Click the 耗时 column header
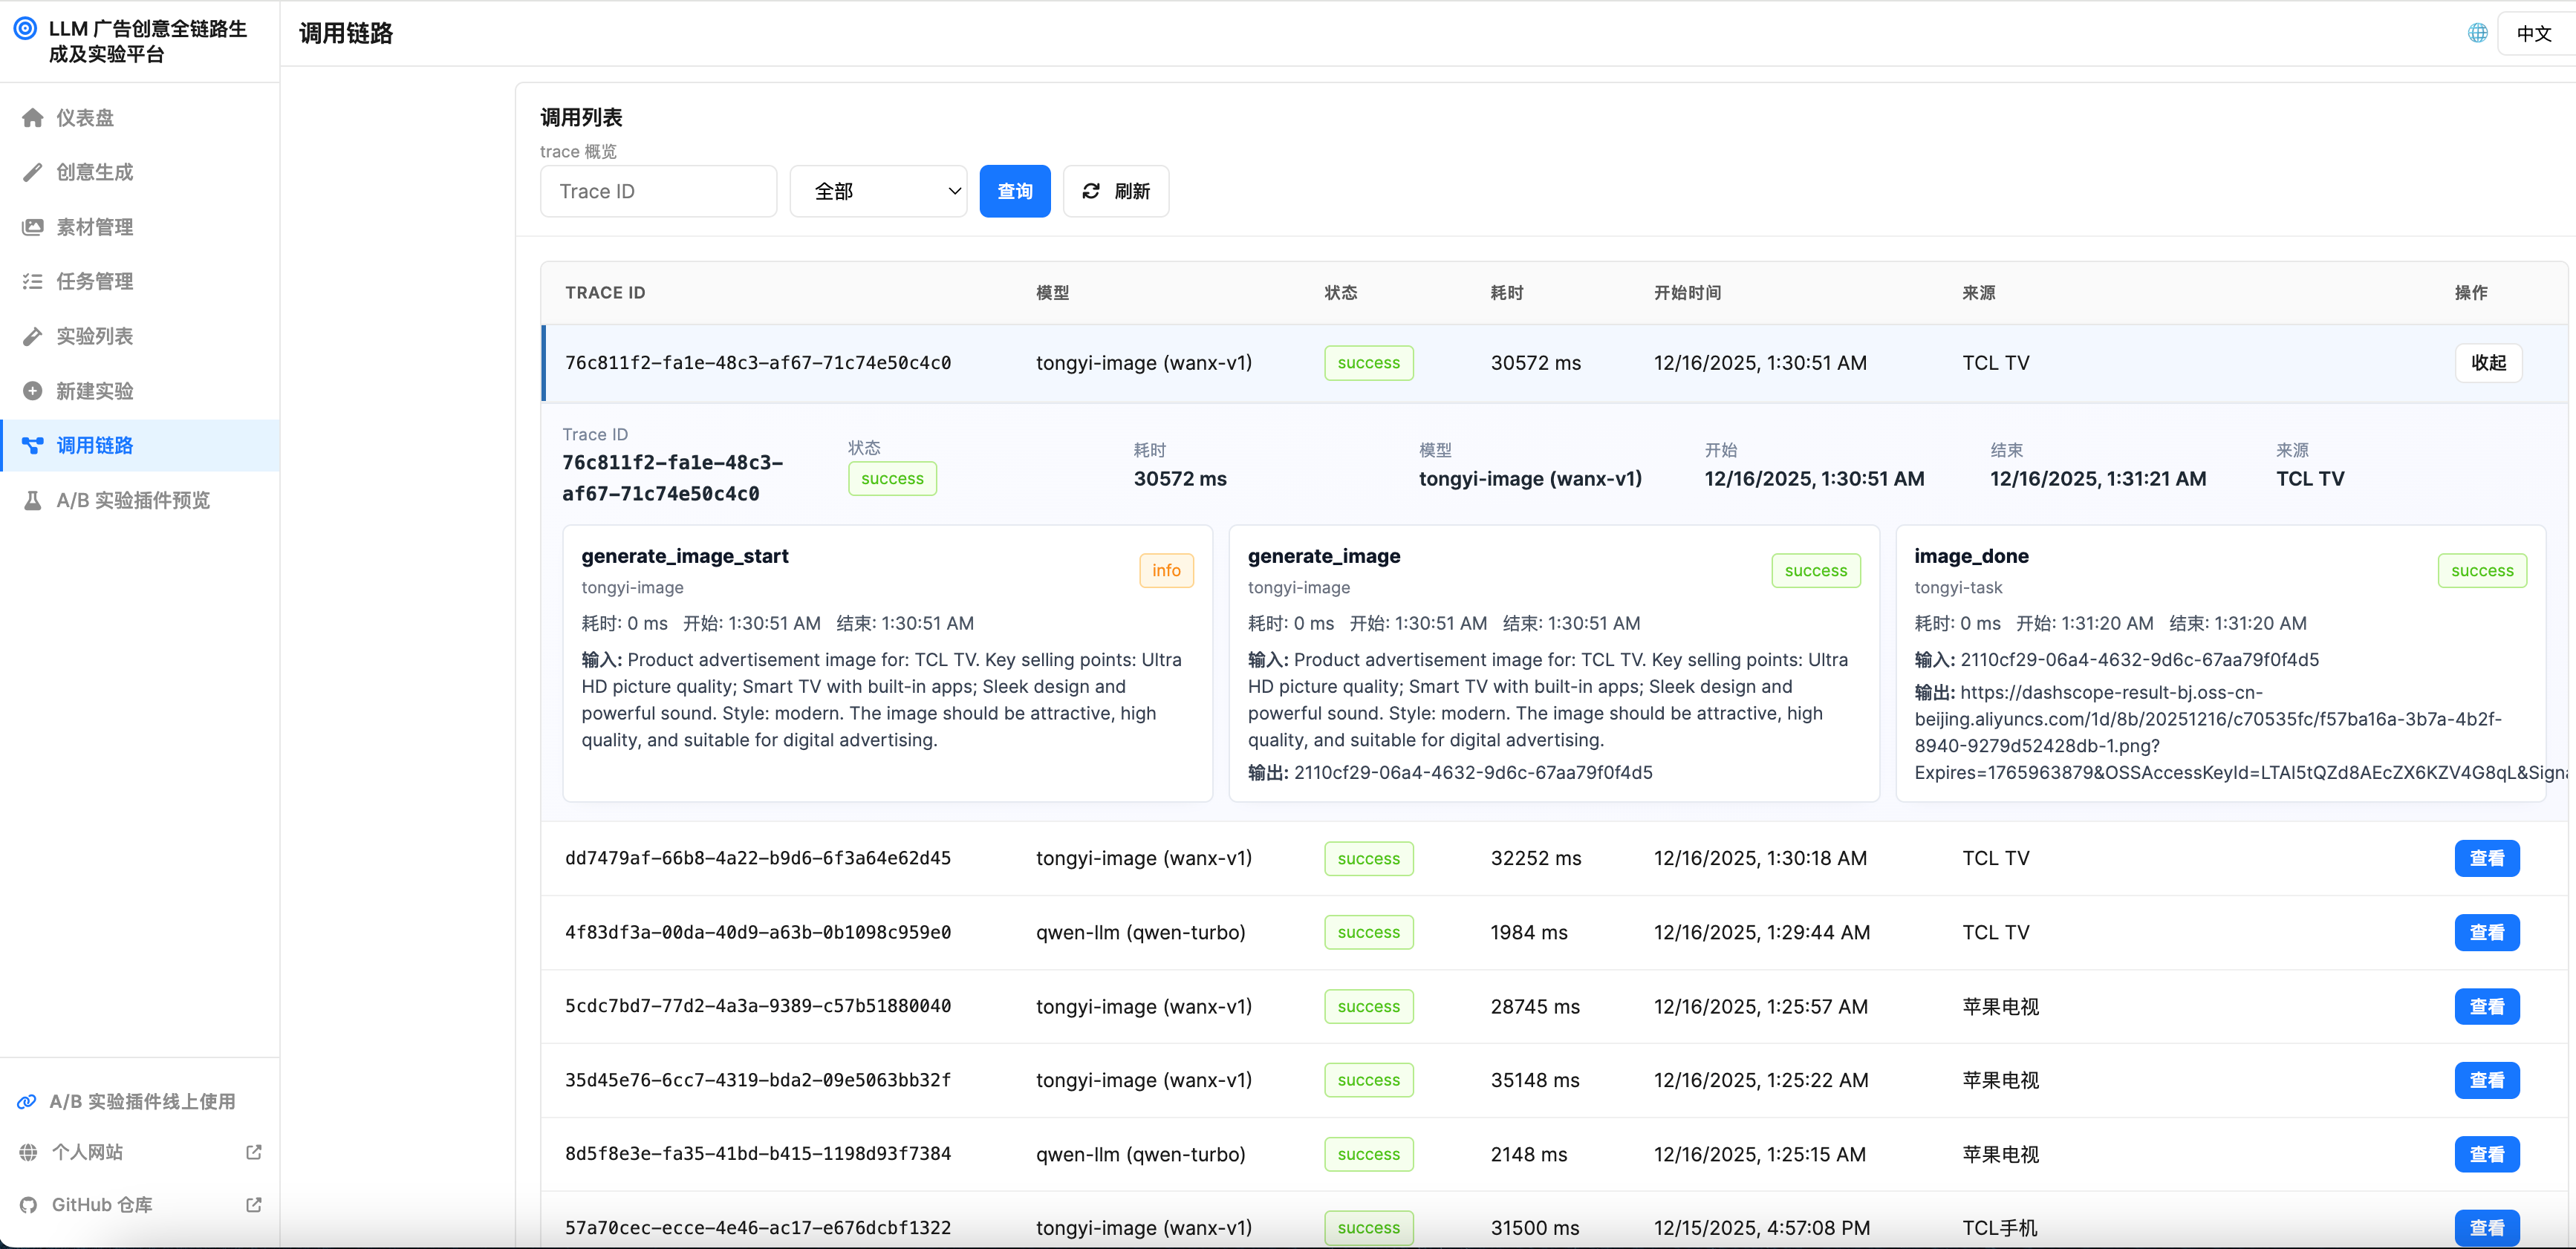 (x=1506, y=293)
